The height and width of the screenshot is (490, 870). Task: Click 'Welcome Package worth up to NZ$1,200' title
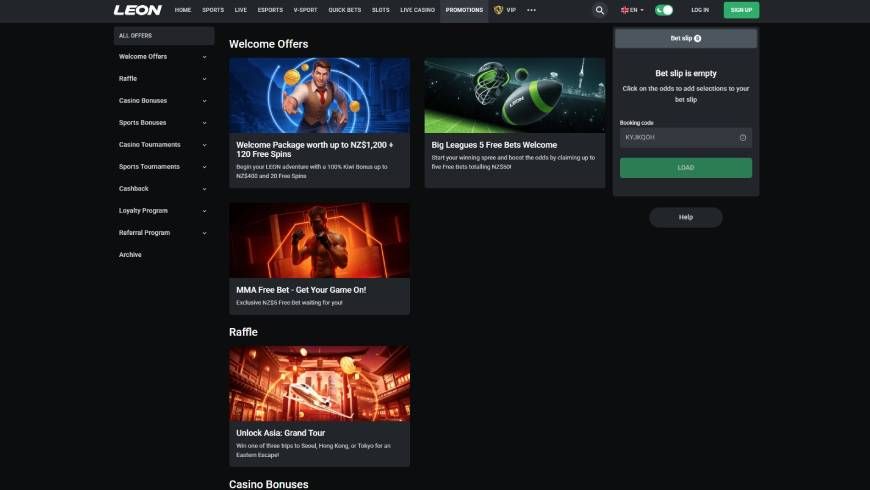(315, 149)
